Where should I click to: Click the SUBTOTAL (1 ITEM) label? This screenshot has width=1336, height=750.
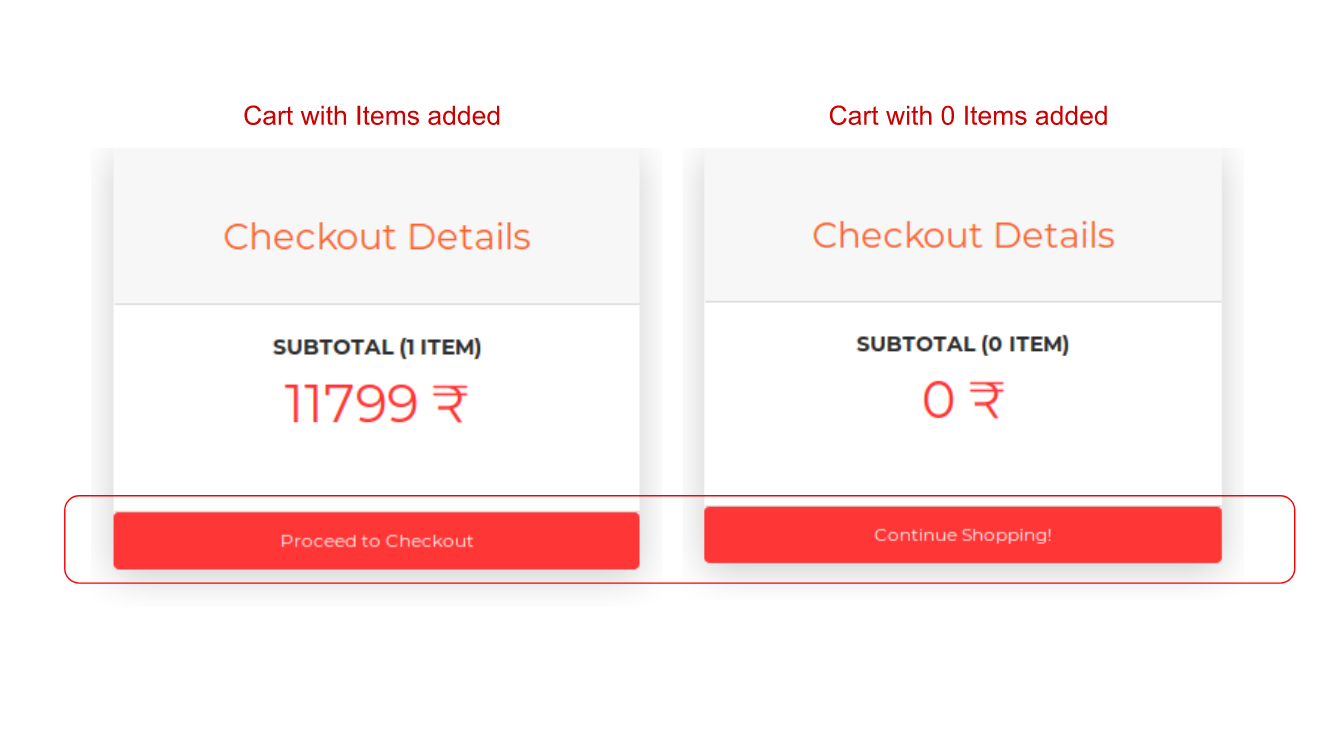coord(376,348)
